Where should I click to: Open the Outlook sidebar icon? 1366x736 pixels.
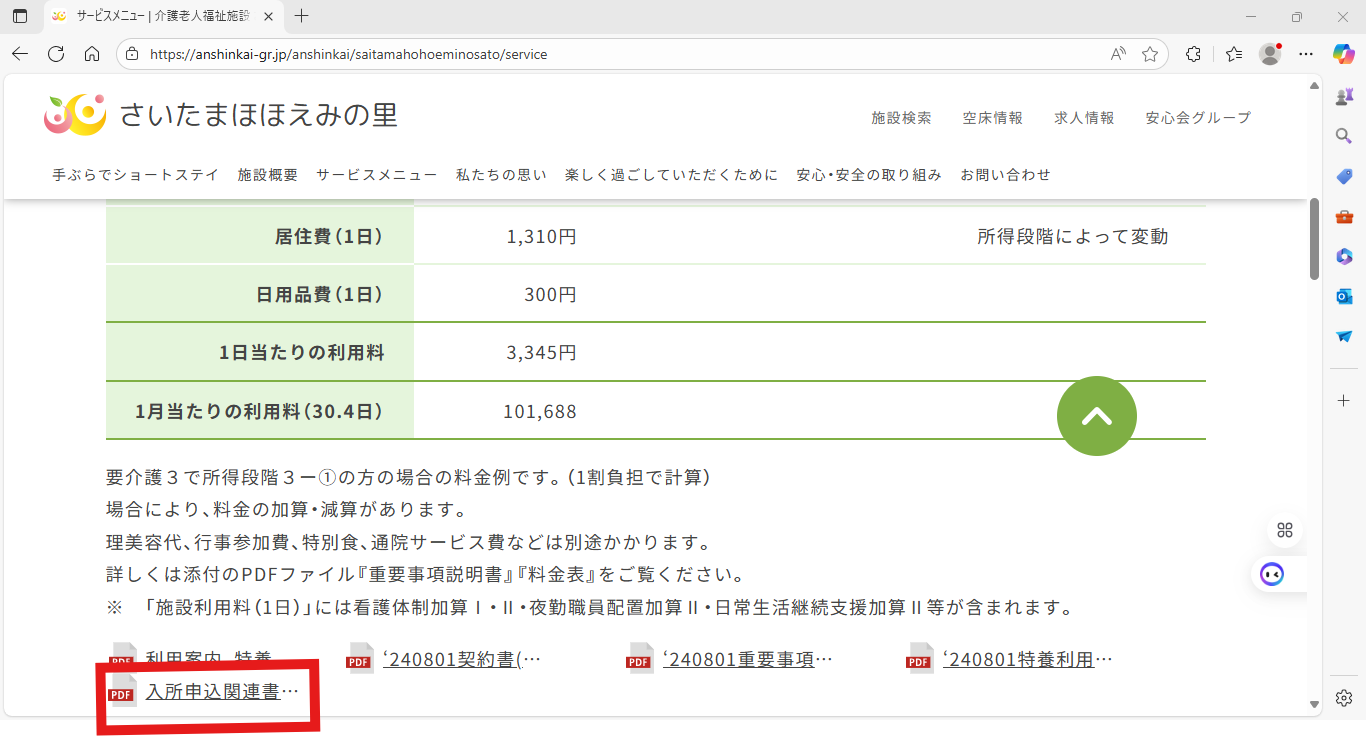(1344, 296)
